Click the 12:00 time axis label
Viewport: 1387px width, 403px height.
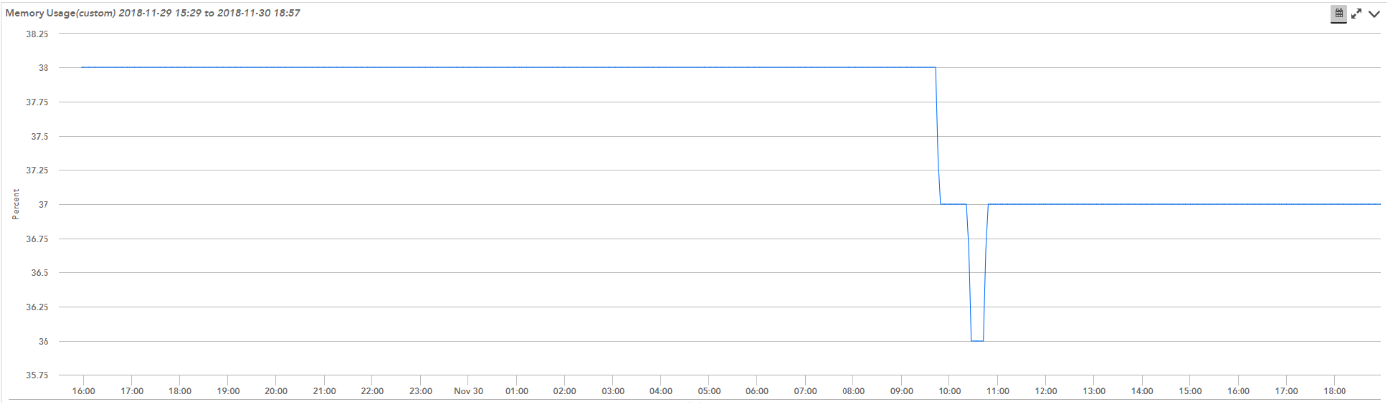click(x=1046, y=391)
